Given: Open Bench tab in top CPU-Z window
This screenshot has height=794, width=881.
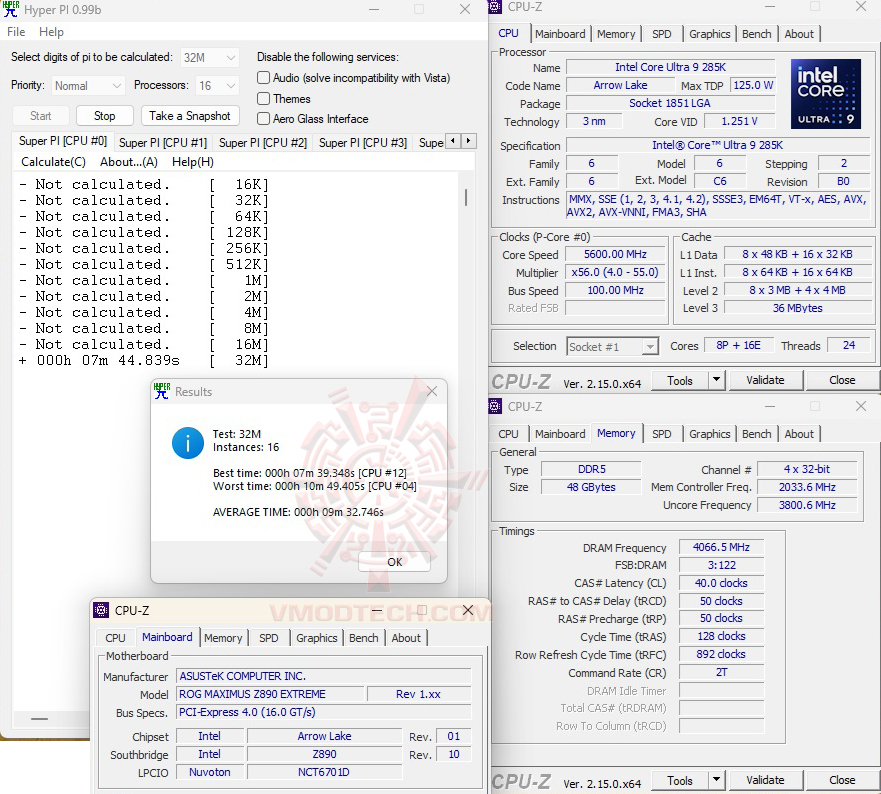Looking at the screenshot, I should 757,34.
